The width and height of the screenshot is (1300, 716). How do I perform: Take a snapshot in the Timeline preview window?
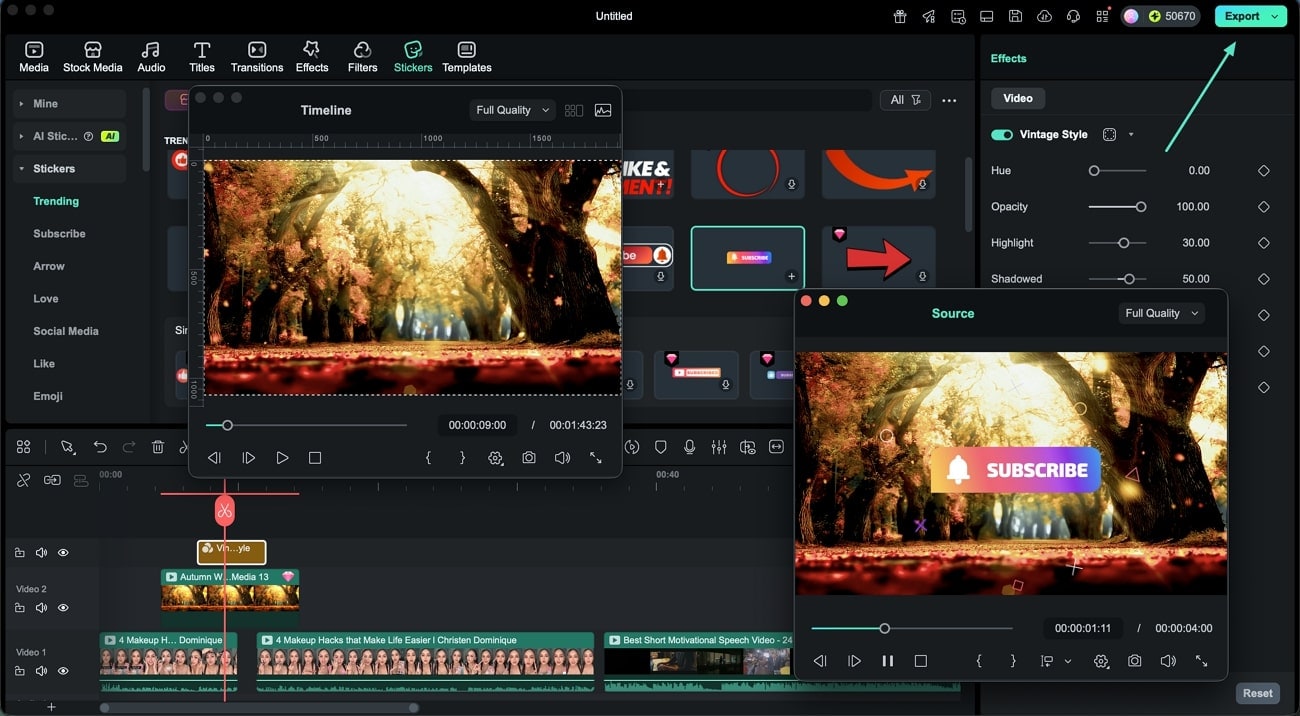[x=529, y=457]
